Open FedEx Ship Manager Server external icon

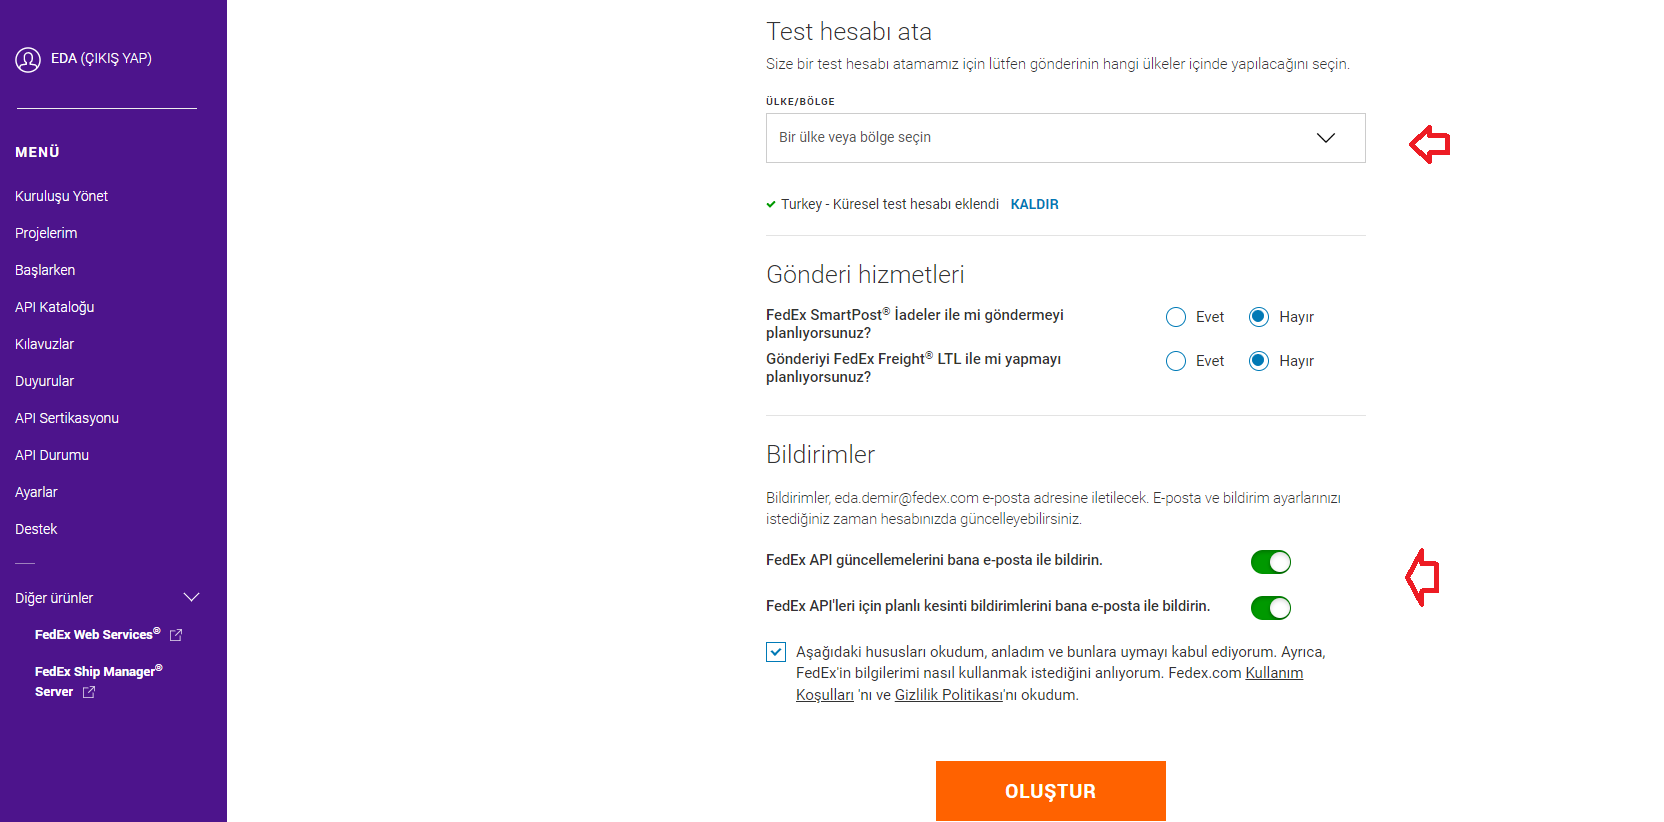pyautogui.click(x=89, y=692)
